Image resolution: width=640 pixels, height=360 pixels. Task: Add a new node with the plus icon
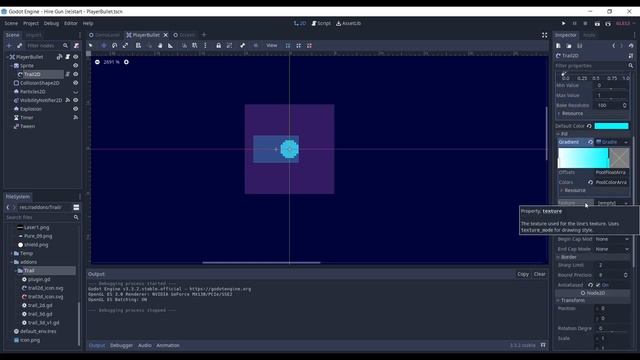click(x=9, y=46)
